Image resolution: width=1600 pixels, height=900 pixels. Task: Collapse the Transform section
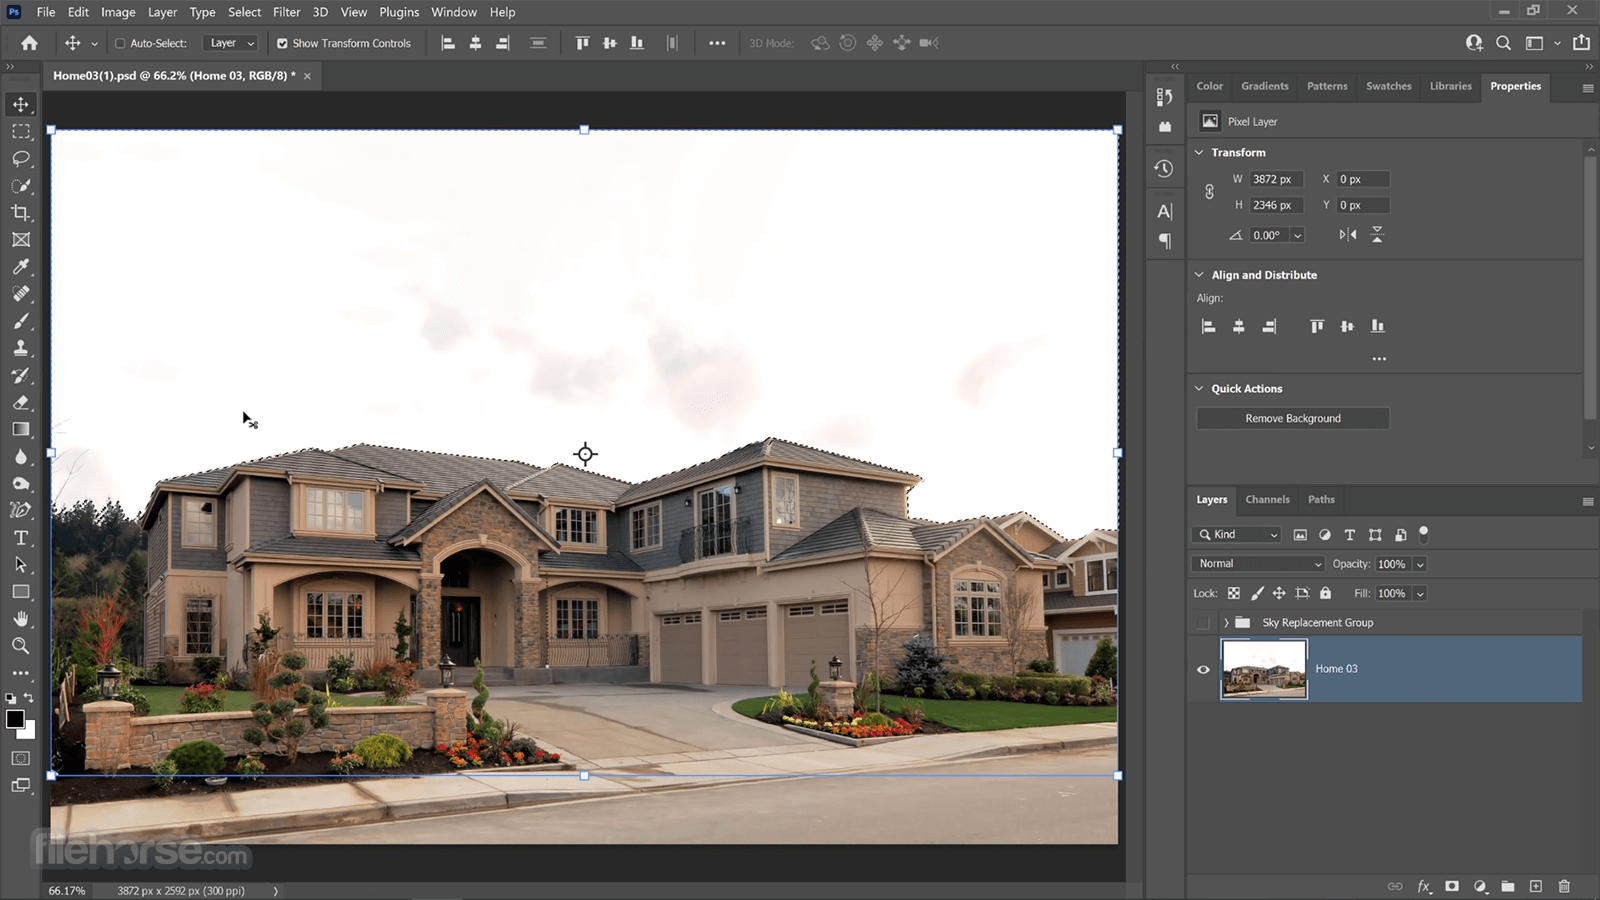coord(1200,152)
